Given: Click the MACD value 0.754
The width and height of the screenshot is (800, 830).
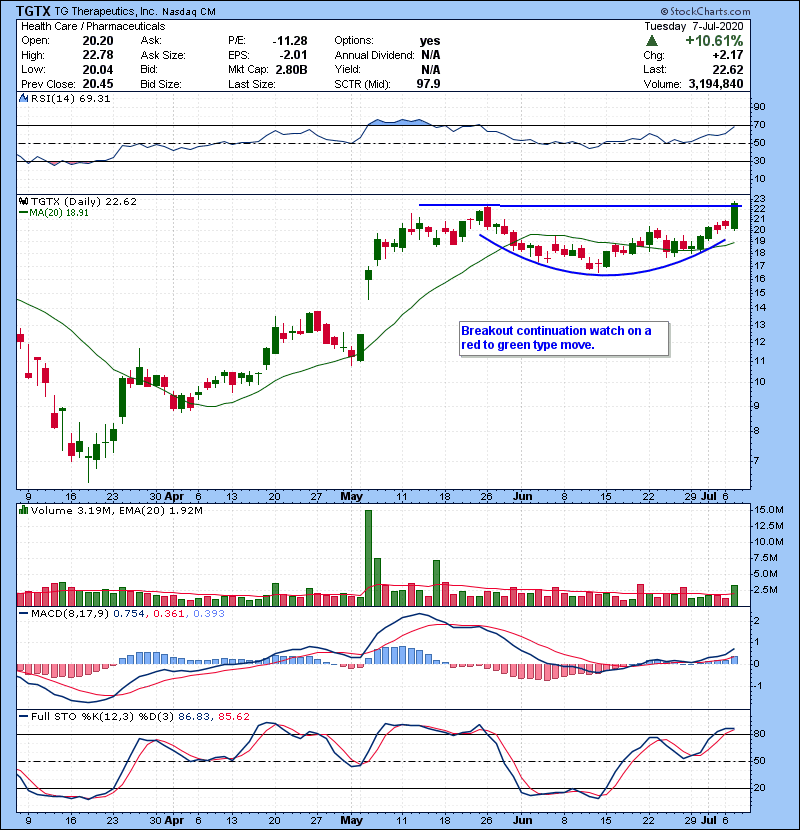Looking at the screenshot, I should [x=129, y=614].
